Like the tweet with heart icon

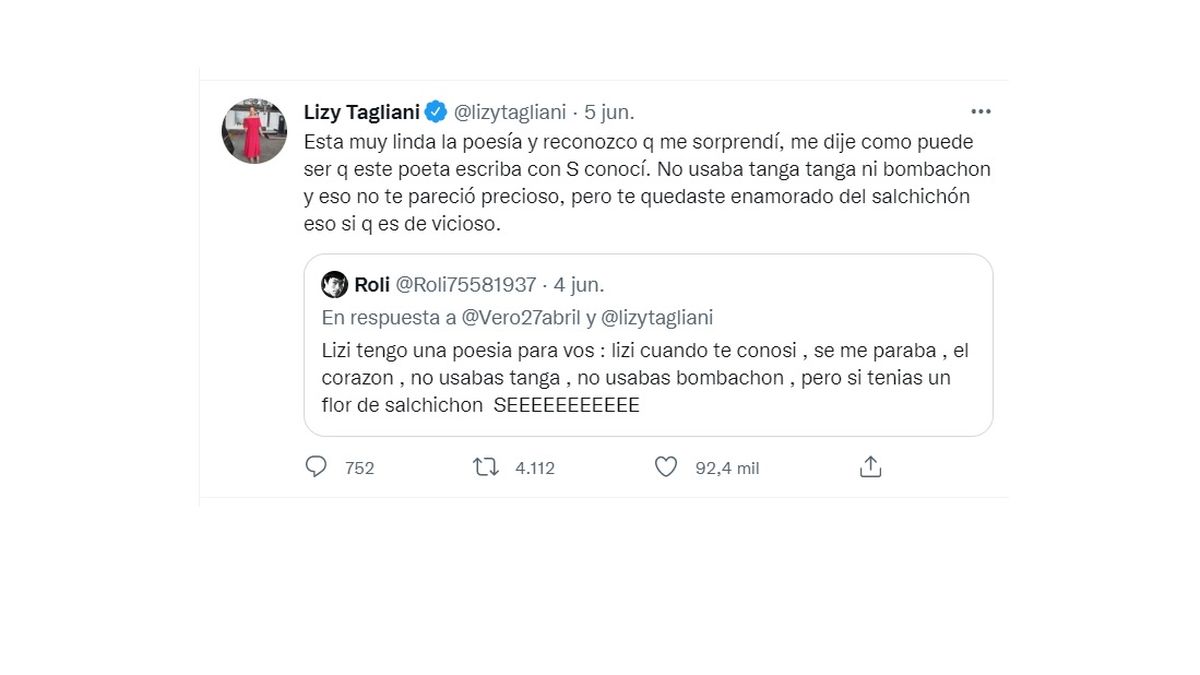tap(666, 467)
